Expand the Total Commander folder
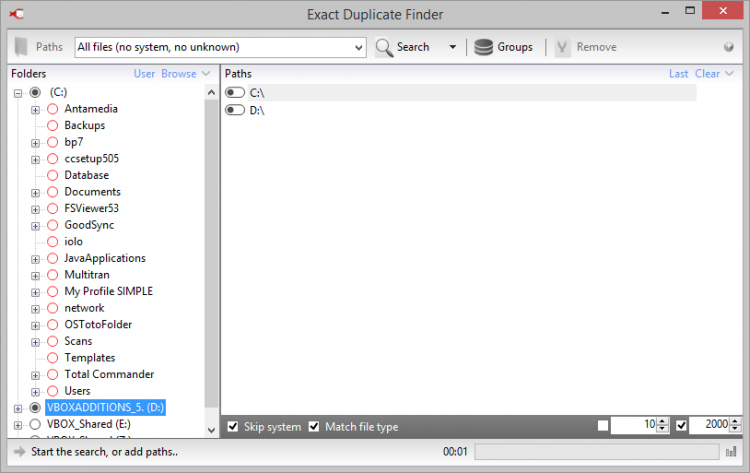The height and width of the screenshot is (473, 750). (35, 375)
